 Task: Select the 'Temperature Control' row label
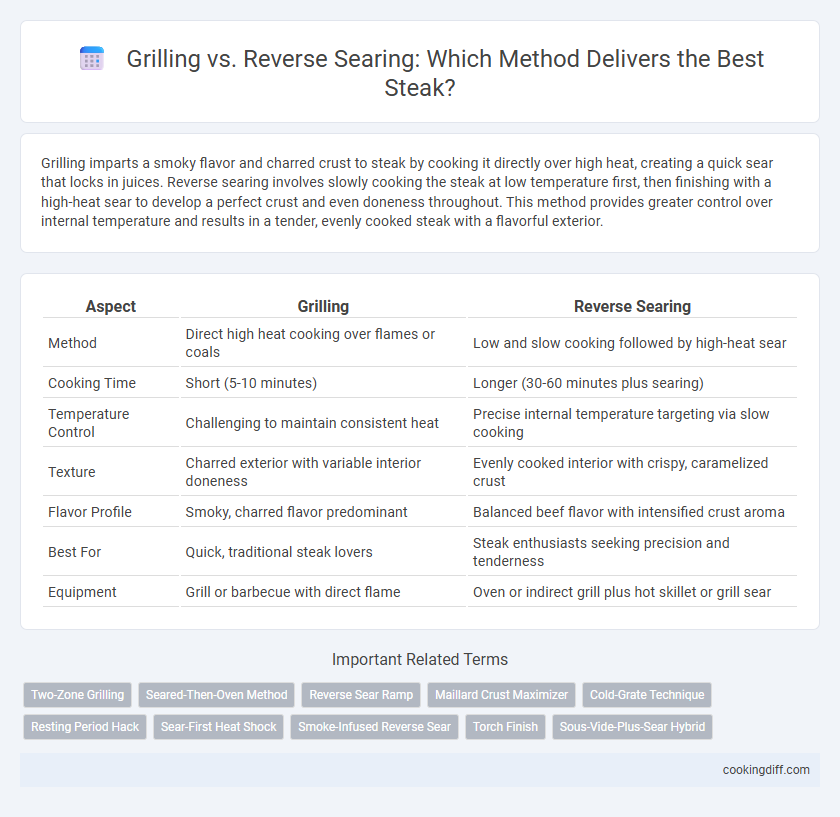point(88,423)
